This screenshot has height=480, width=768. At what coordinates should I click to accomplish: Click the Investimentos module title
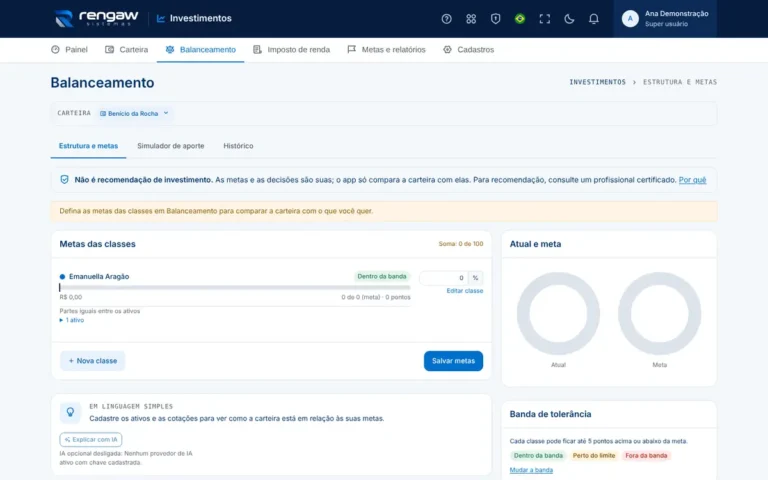(200, 19)
